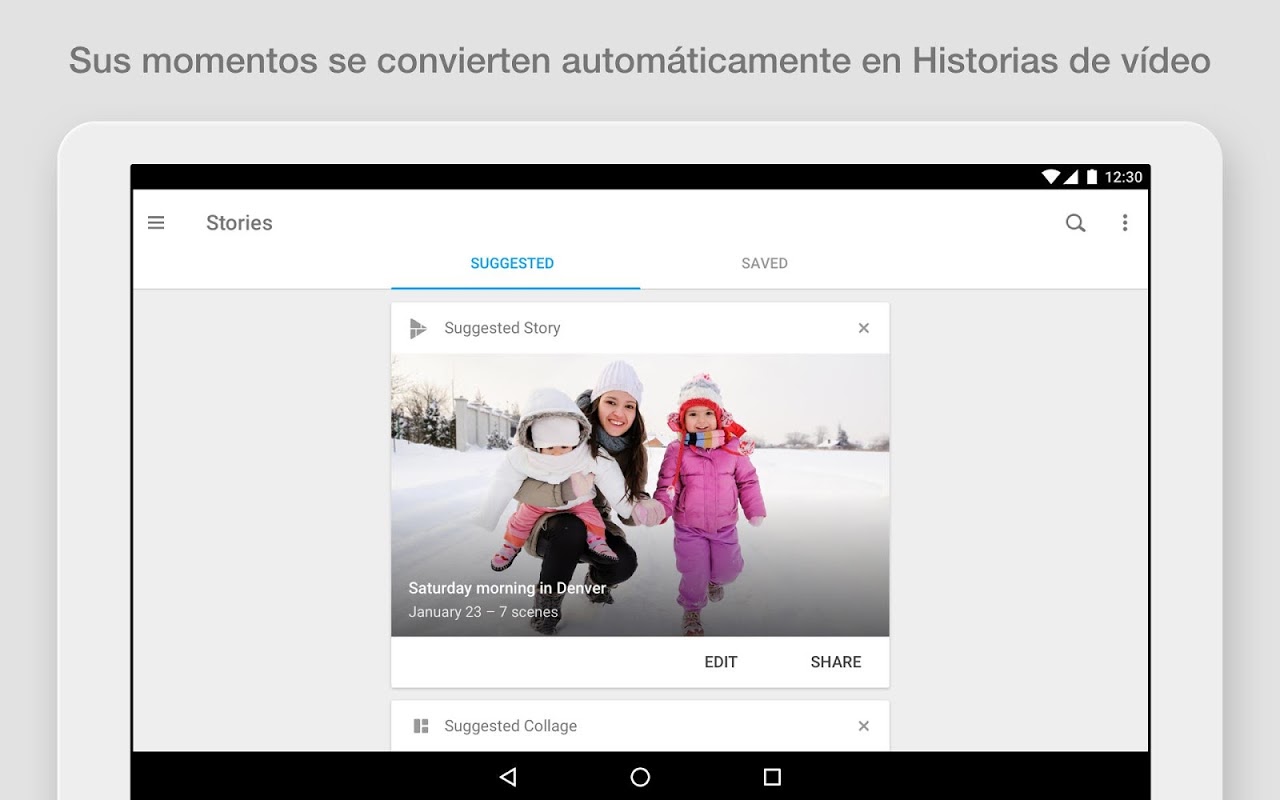
Task: Open the hamburger navigation menu
Action: pyautogui.click(x=156, y=223)
